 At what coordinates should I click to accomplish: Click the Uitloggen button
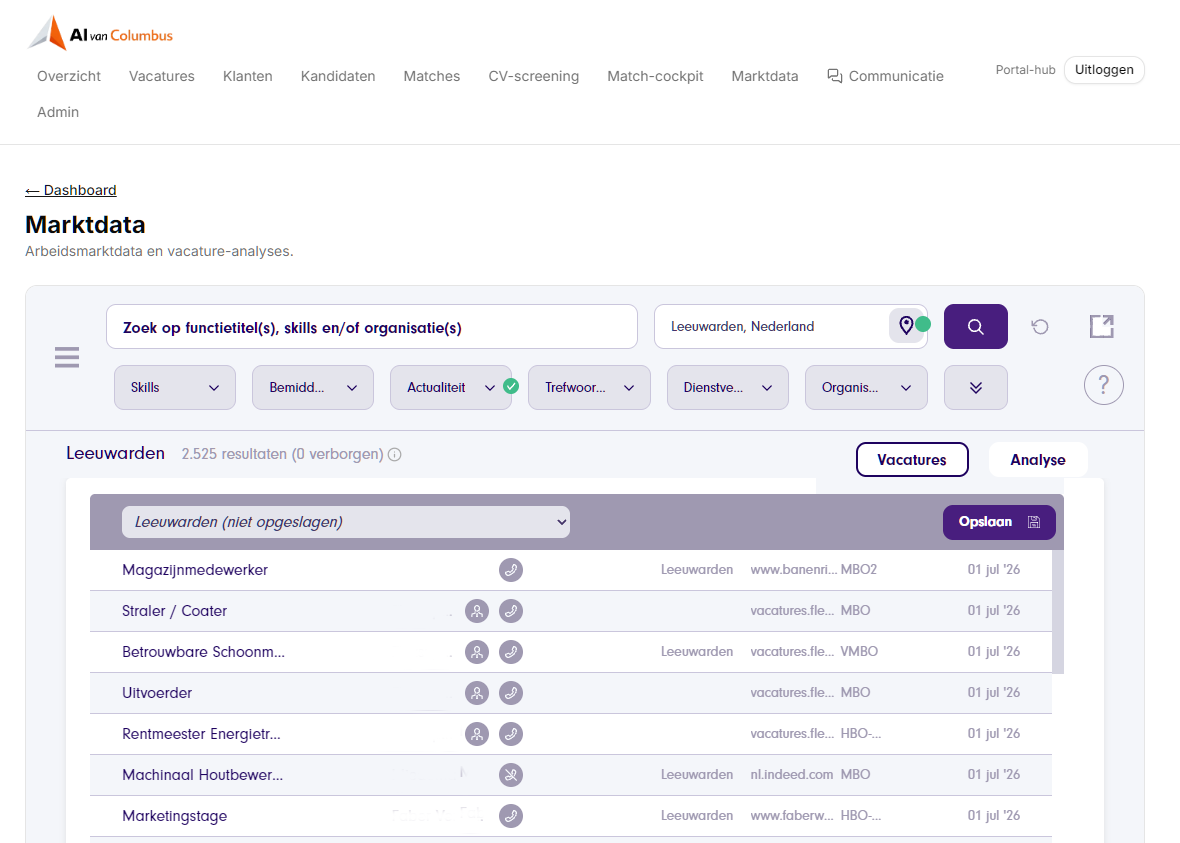click(1104, 70)
